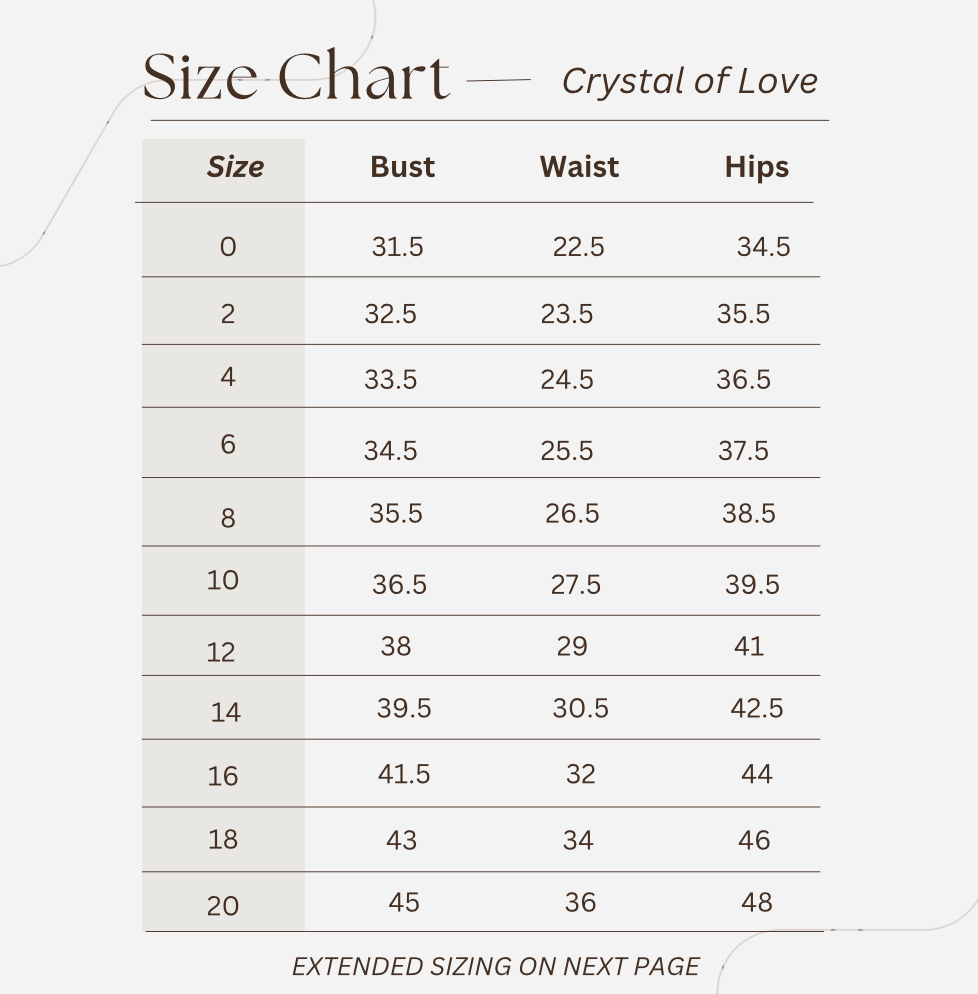Click the hips value 42.5 for size 14
Image resolution: width=978 pixels, height=994 pixels.
756,709
